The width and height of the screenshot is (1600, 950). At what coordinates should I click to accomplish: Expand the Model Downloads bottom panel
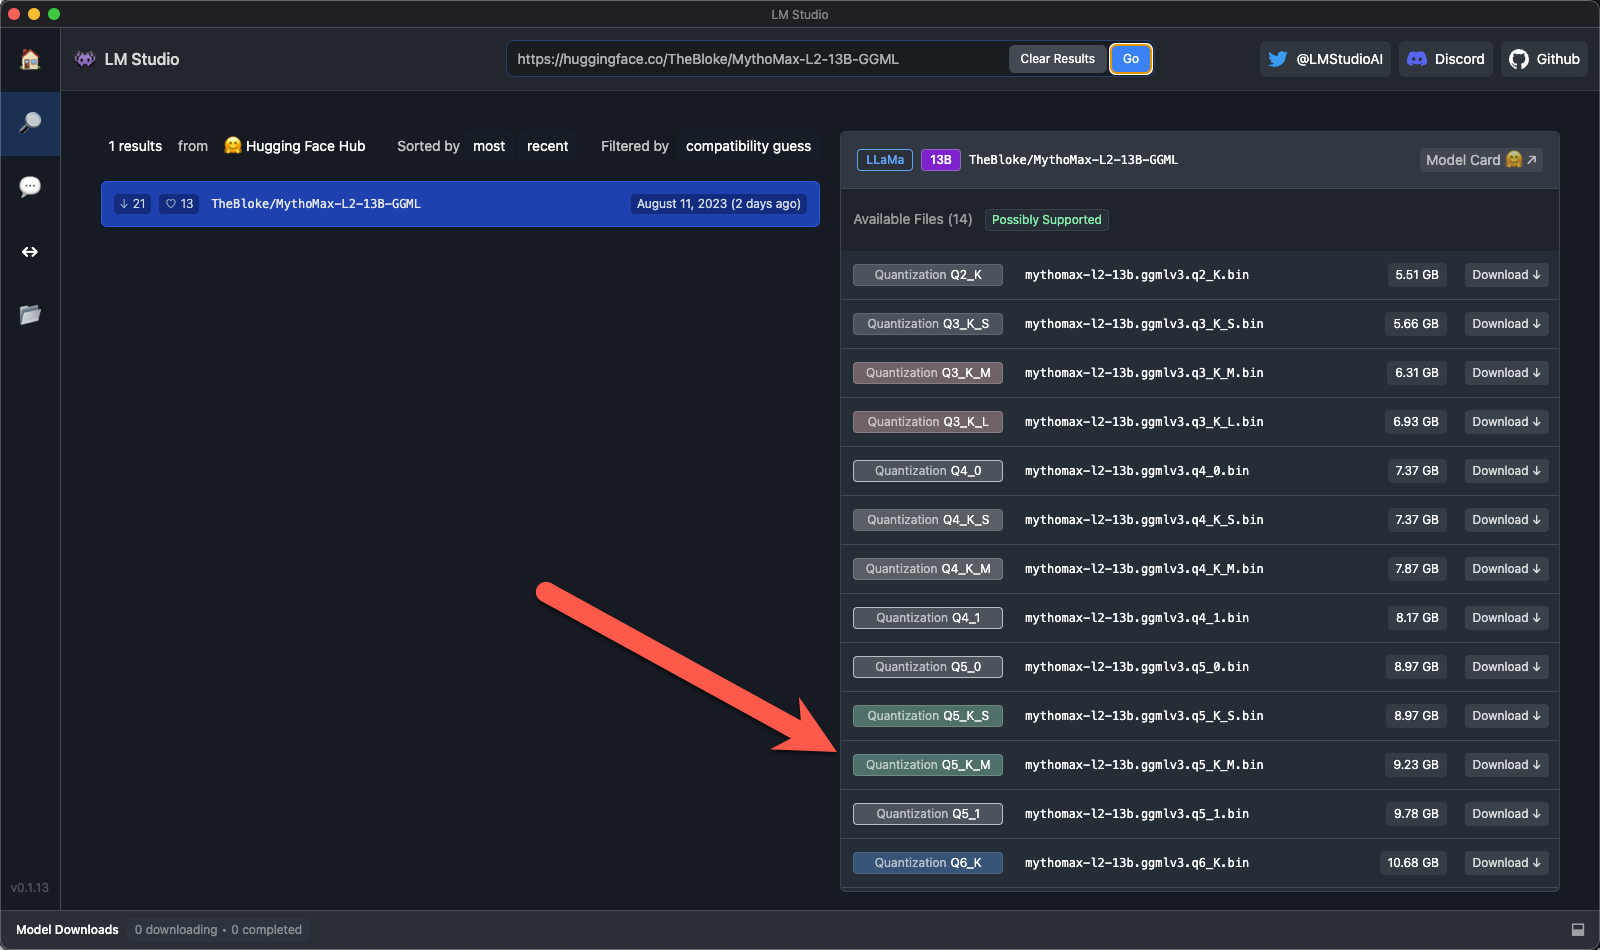coord(1578,930)
